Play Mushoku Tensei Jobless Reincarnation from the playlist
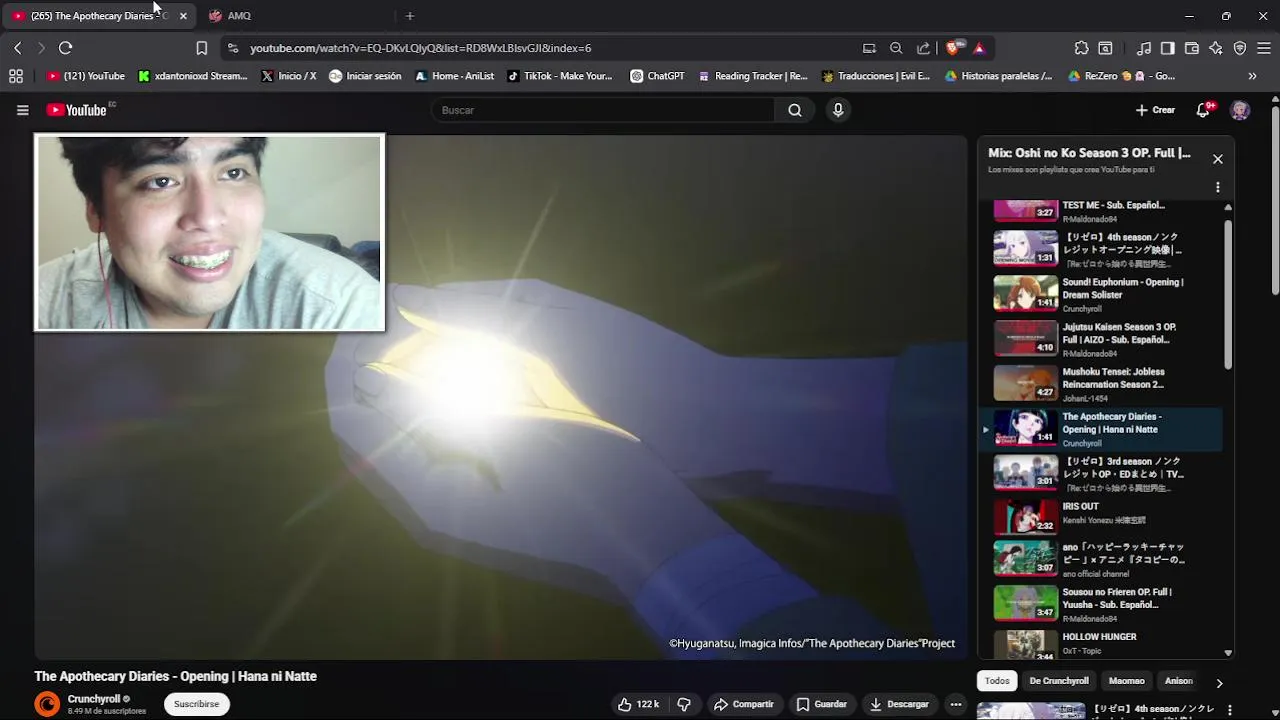The width and height of the screenshot is (1280, 720). coord(1100,384)
